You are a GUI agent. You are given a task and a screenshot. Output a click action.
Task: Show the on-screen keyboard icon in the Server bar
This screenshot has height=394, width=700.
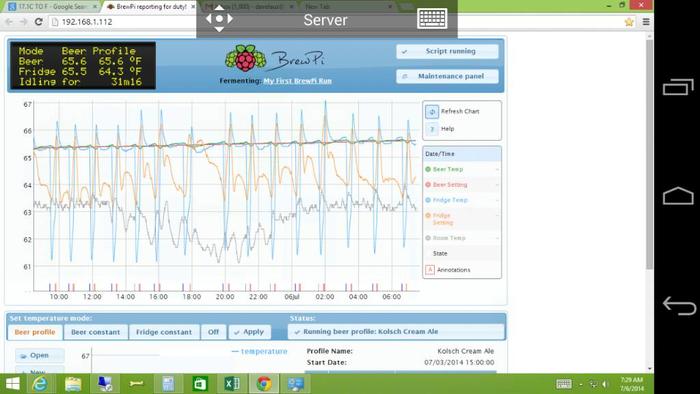[x=432, y=19]
